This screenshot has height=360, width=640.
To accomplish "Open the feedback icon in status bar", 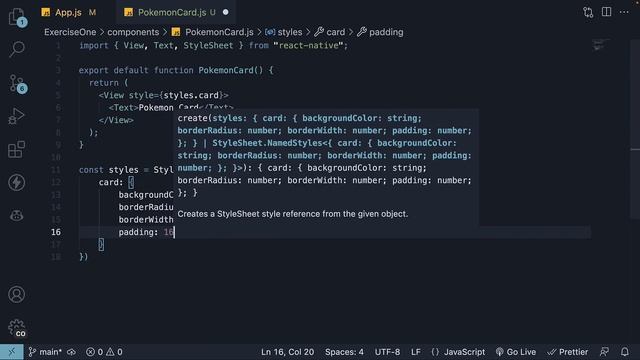I will point(604,352).
